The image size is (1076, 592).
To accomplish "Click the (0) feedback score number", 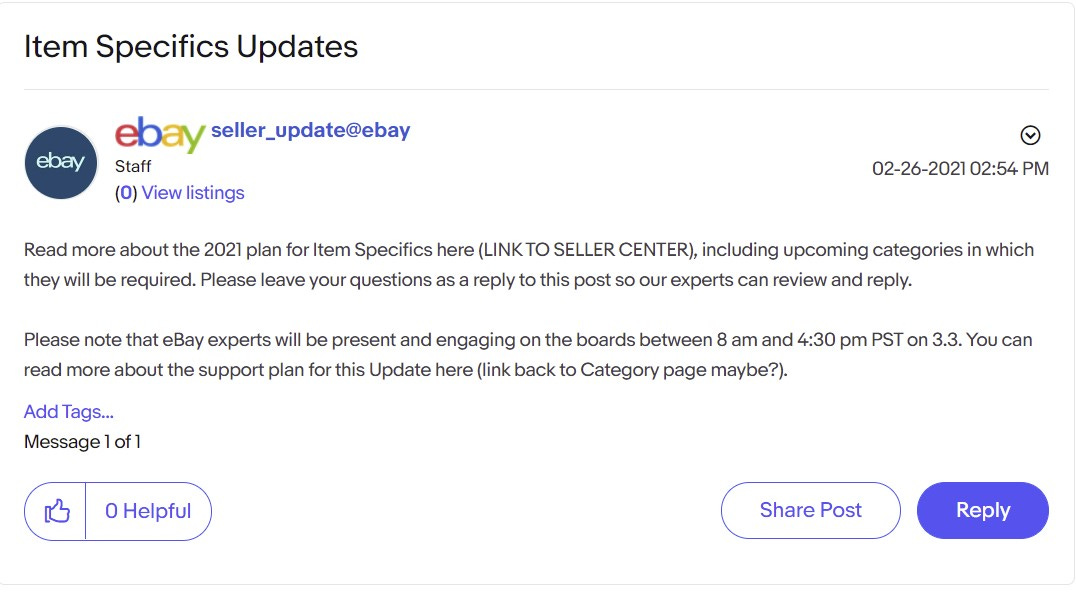I will 126,193.
